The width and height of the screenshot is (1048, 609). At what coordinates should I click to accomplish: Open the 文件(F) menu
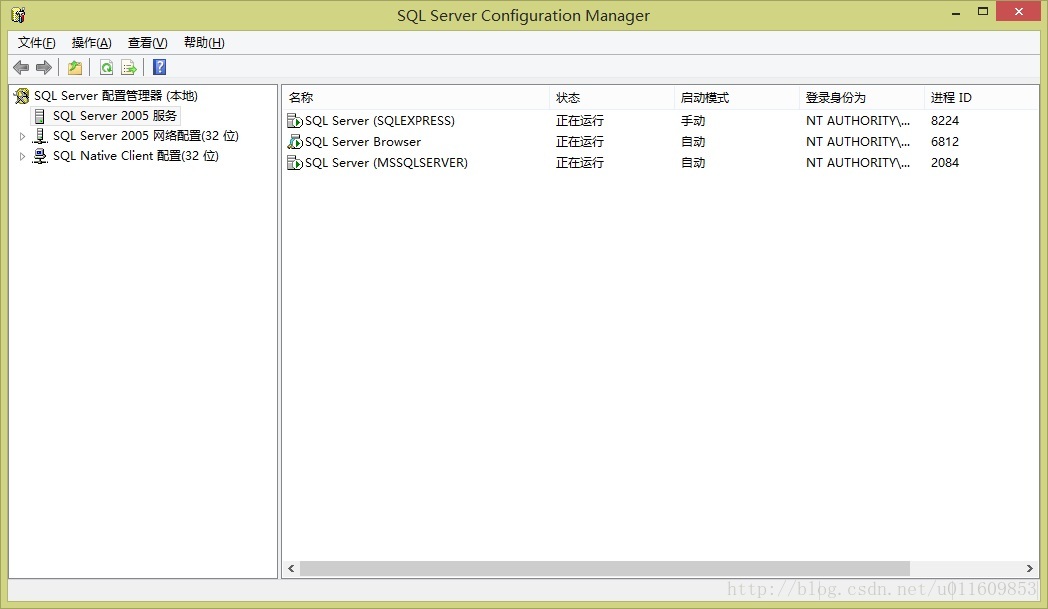(x=36, y=43)
